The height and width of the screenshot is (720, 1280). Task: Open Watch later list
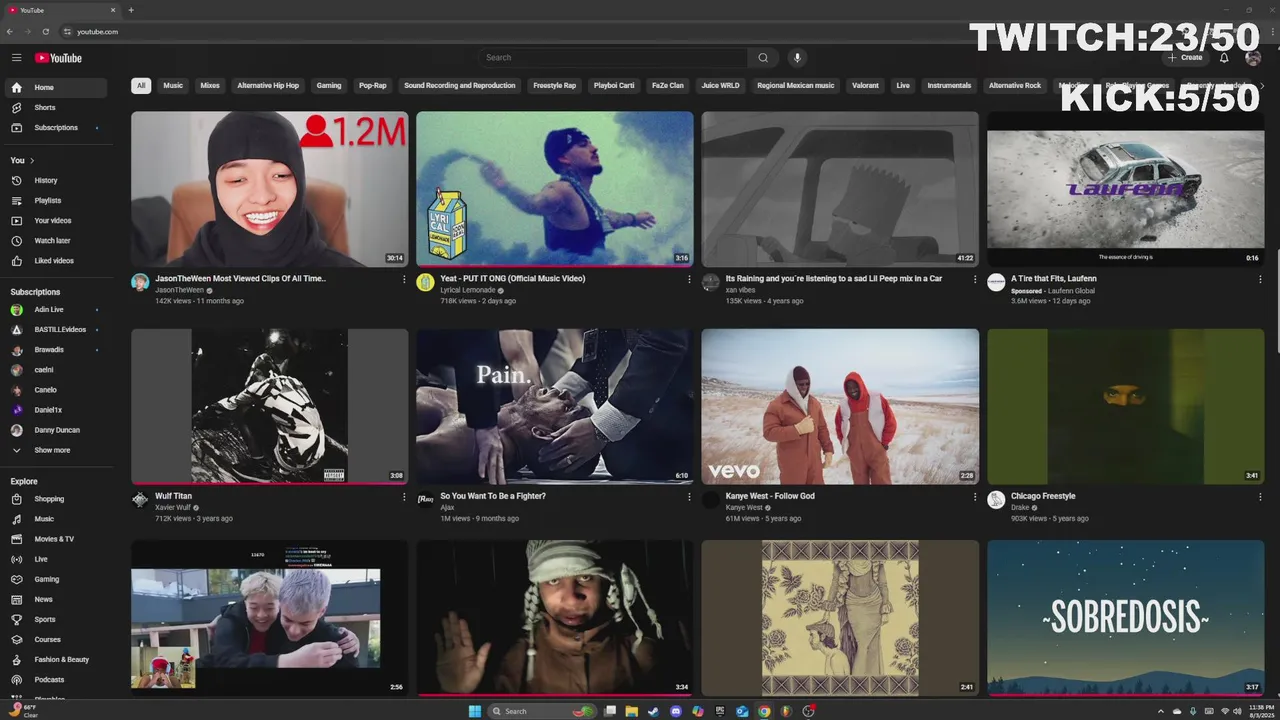pos(55,240)
